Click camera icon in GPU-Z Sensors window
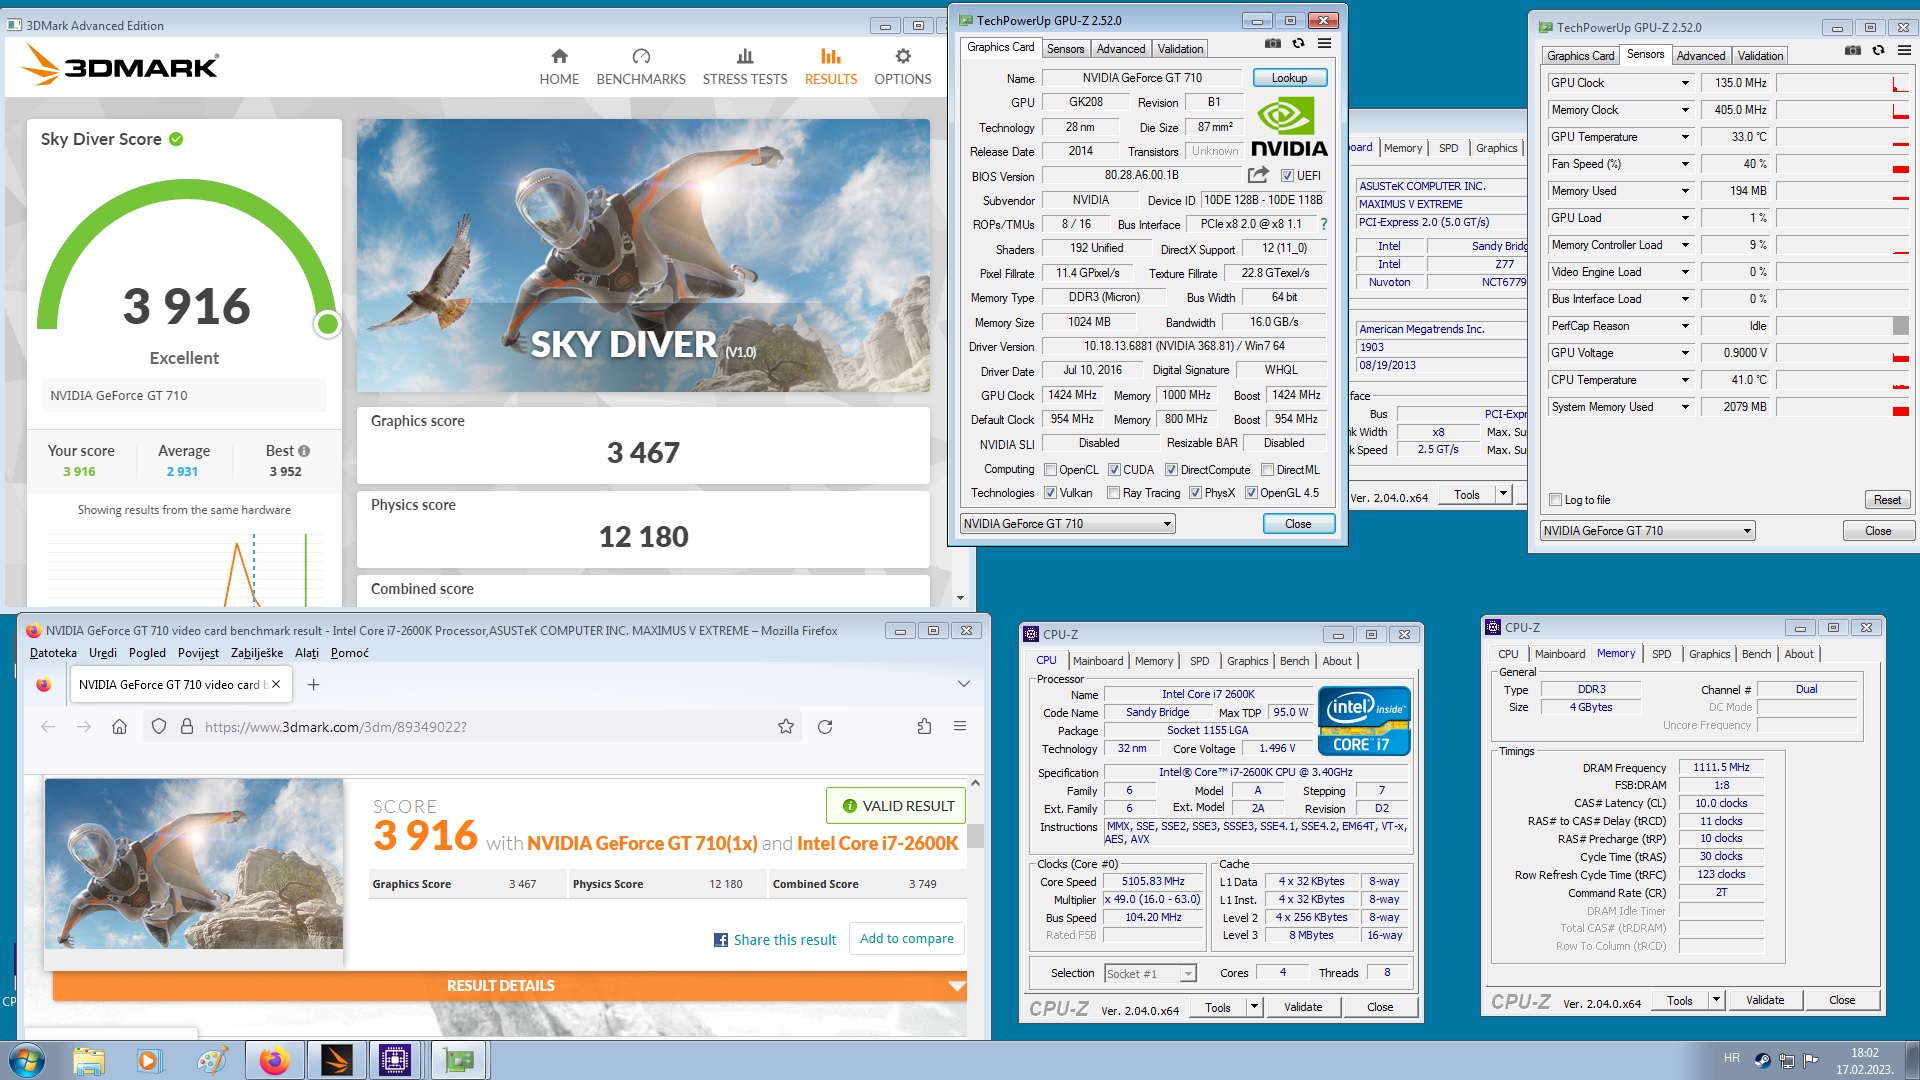This screenshot has height=1080, width=1920. pyautogui.click(x=1852, y=50)
